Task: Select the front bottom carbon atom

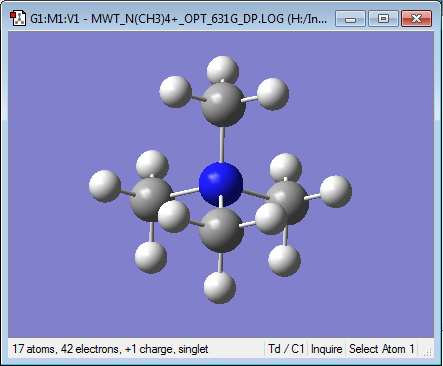Action: tap(221, 230)
